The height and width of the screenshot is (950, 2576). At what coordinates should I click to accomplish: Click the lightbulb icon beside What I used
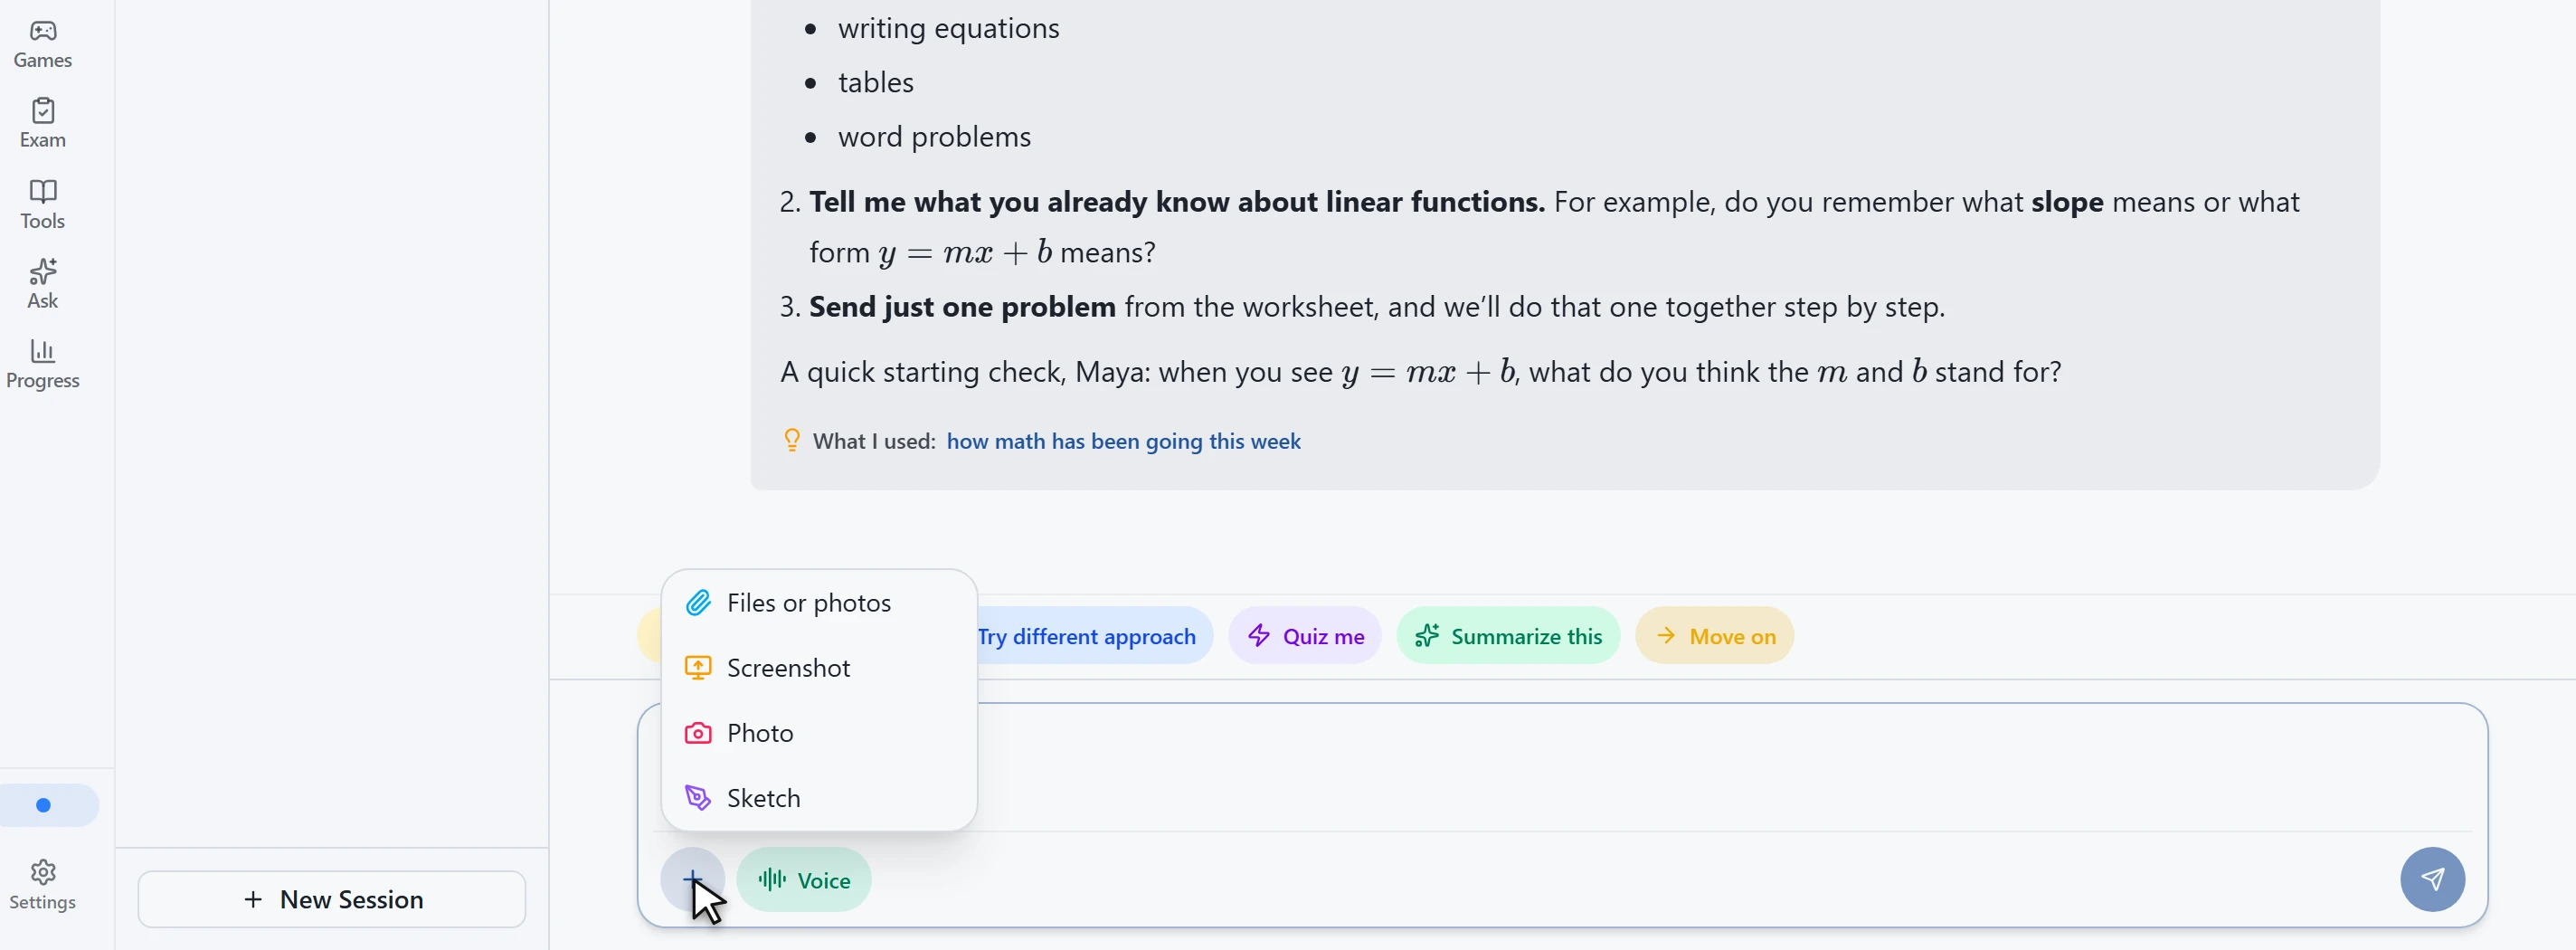point(791,440)
